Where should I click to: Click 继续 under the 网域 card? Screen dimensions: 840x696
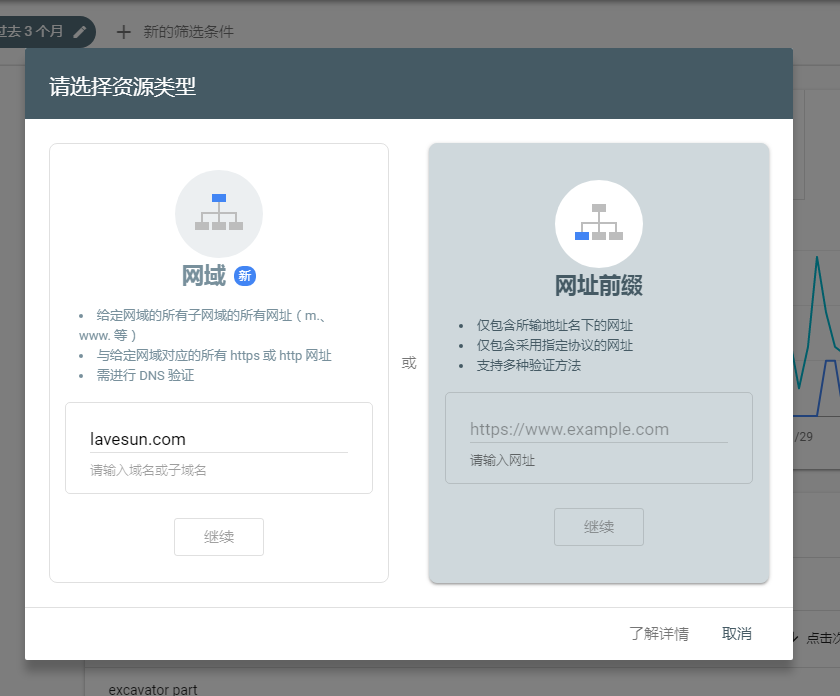(218, 537)
